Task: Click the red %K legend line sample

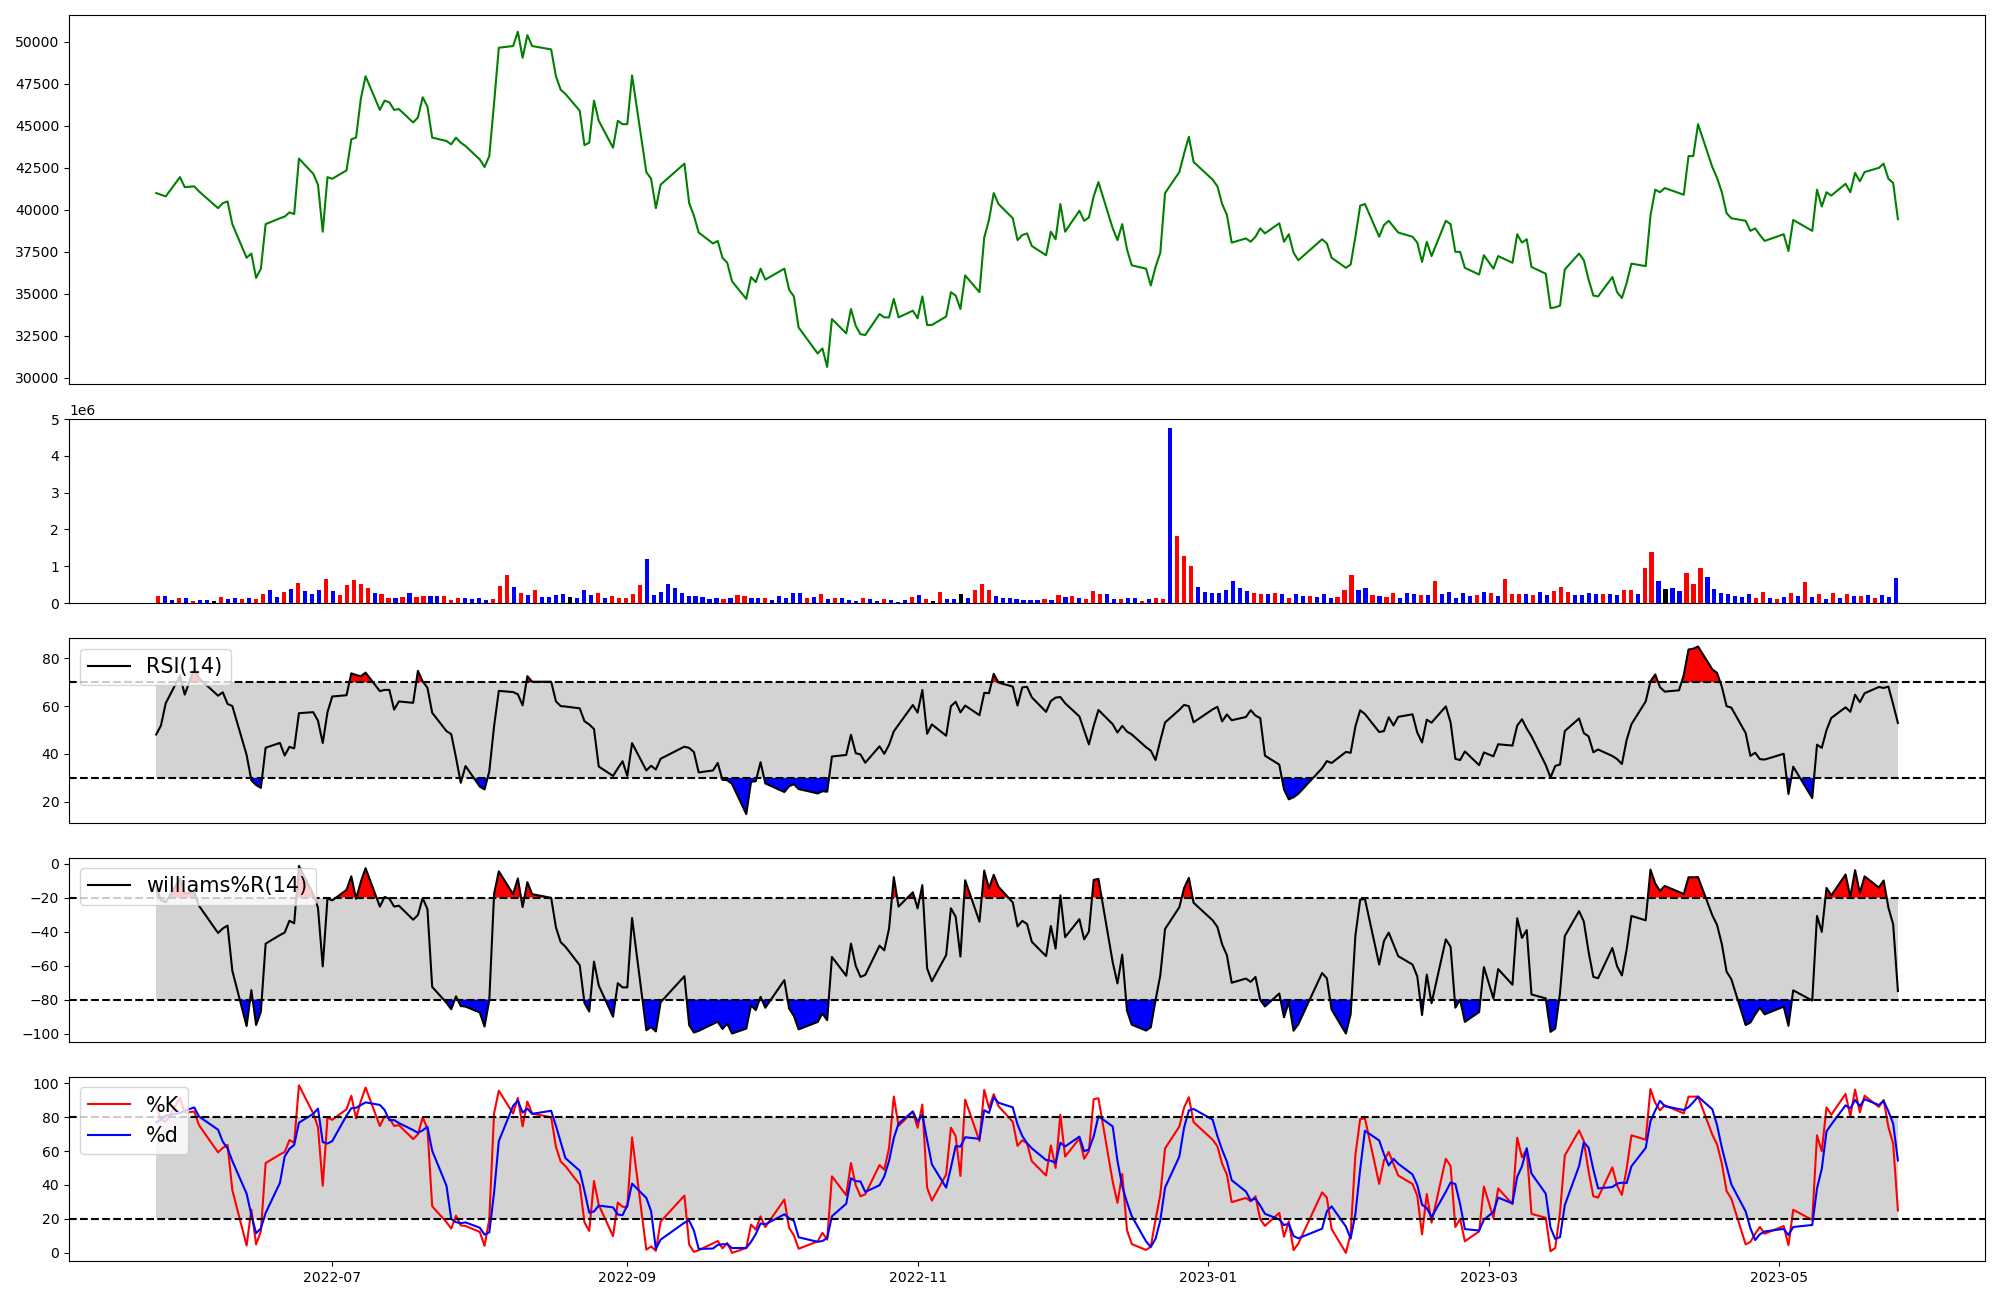Action: (x=110, y=1105)
